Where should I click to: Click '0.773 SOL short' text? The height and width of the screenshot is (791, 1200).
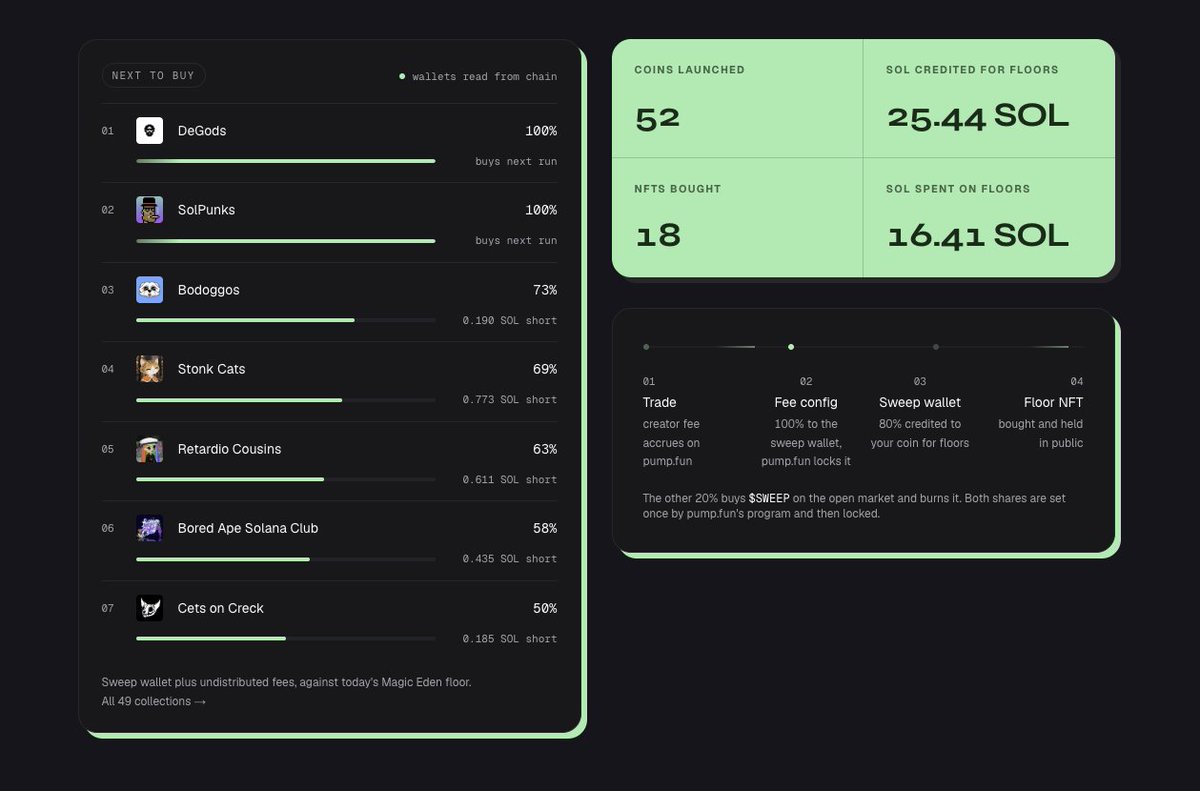point(510,400)
